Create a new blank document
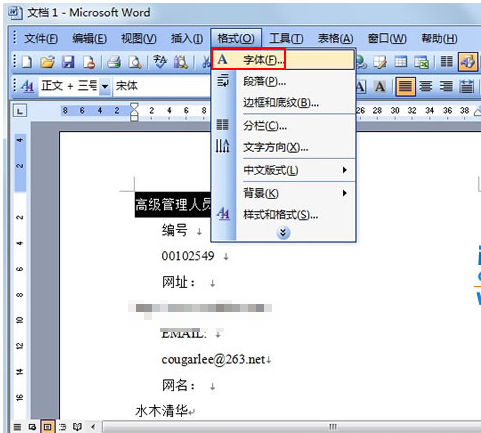481x433 pixels. pyautogui.click(x=27, y=62)
